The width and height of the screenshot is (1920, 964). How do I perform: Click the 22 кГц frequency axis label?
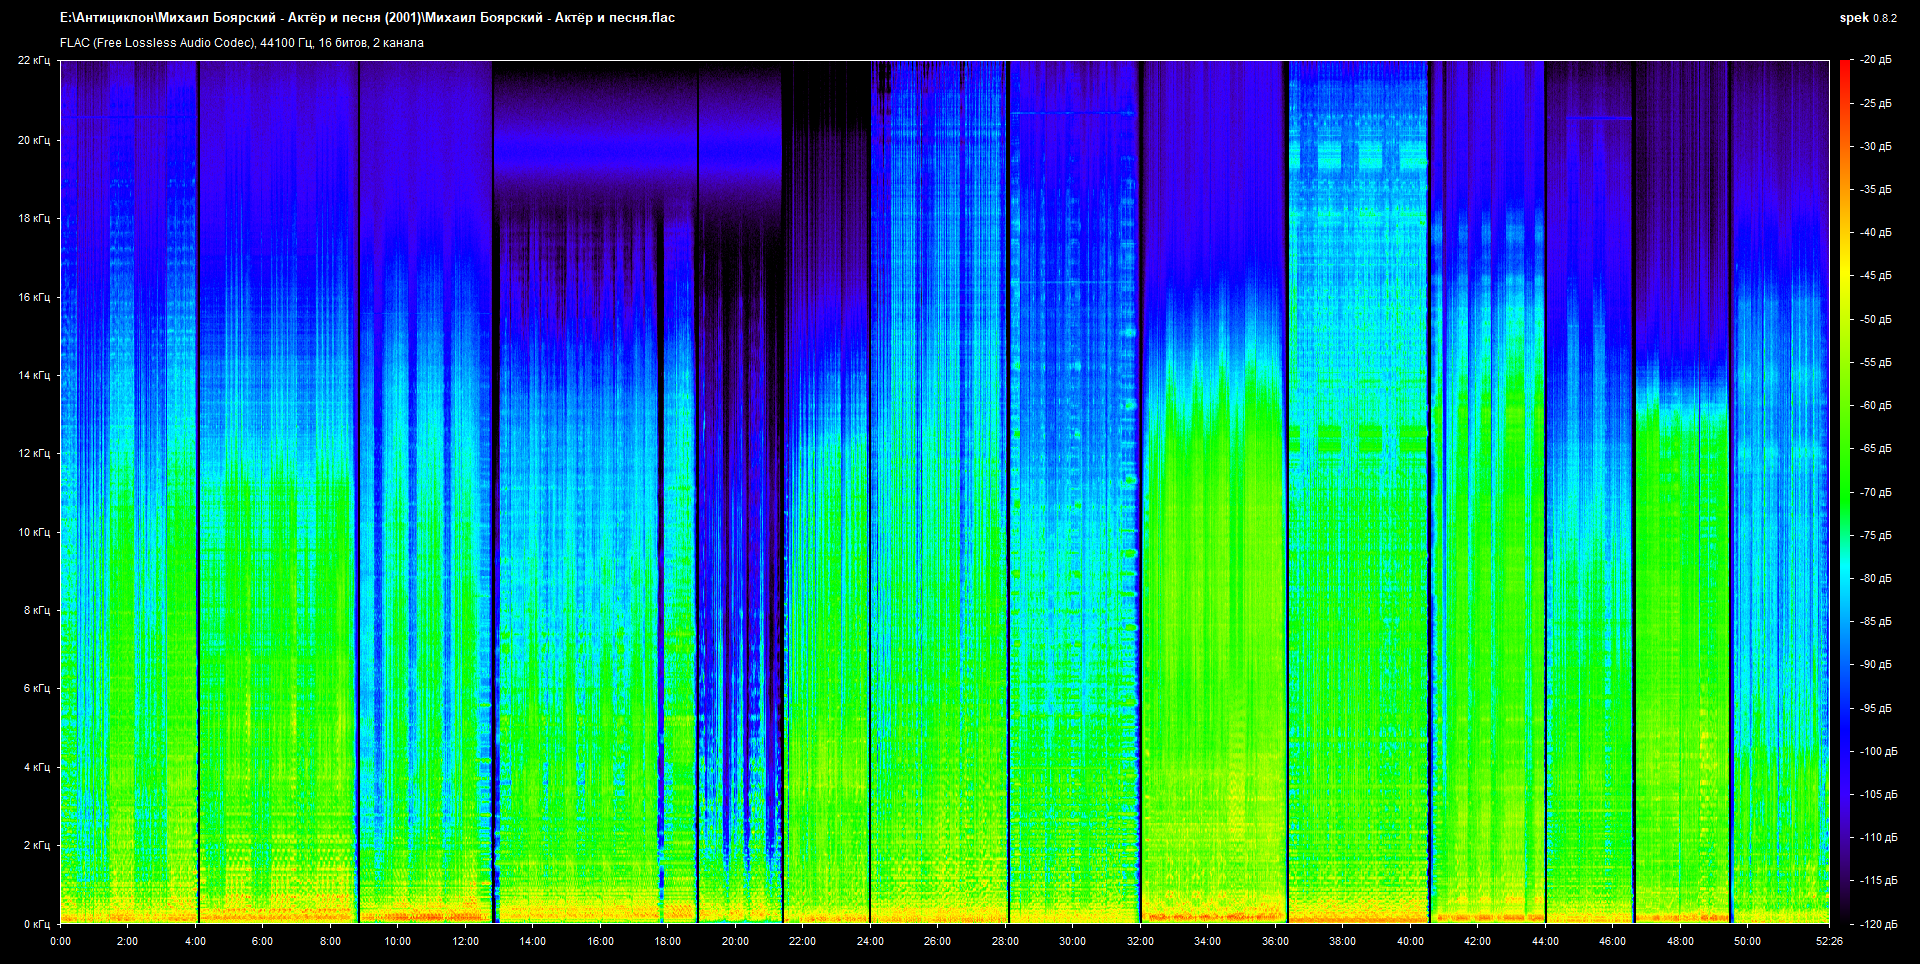34,60
